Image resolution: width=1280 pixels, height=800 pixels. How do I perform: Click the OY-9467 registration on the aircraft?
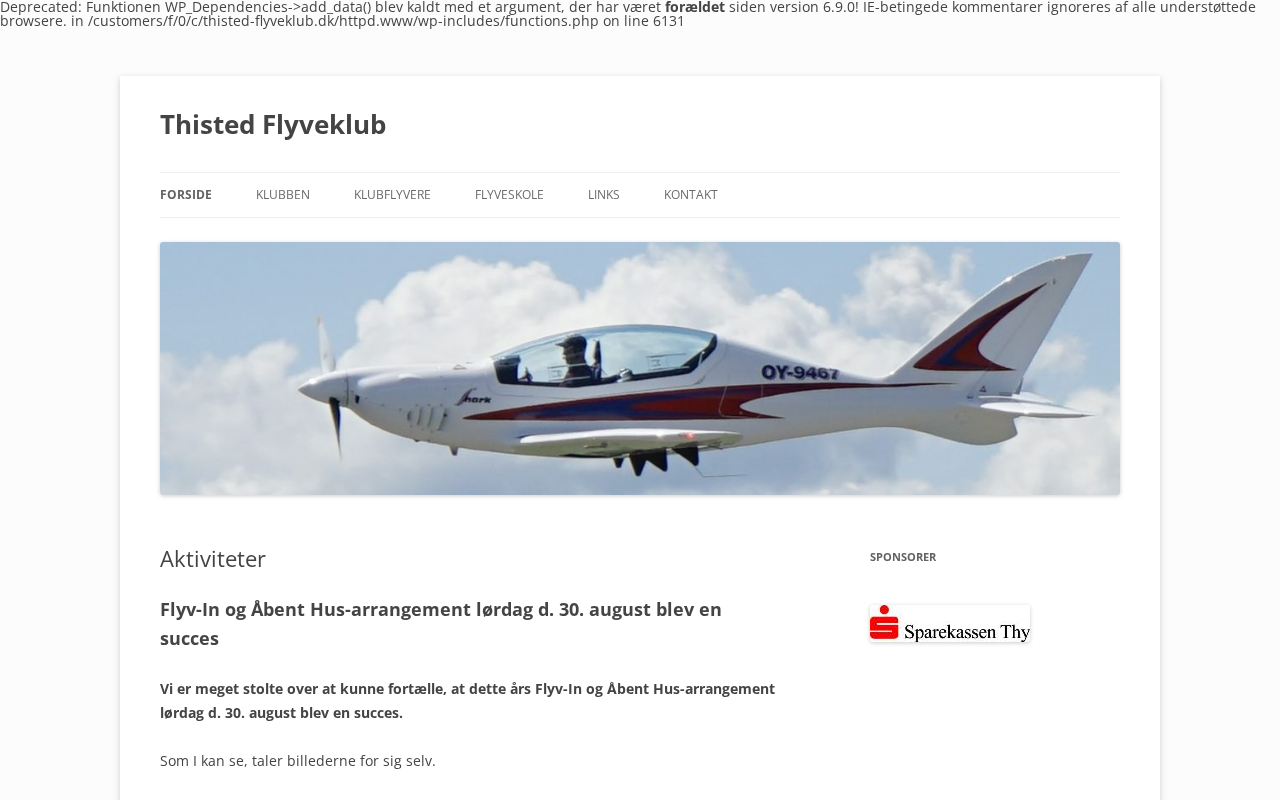pos(800,373)
